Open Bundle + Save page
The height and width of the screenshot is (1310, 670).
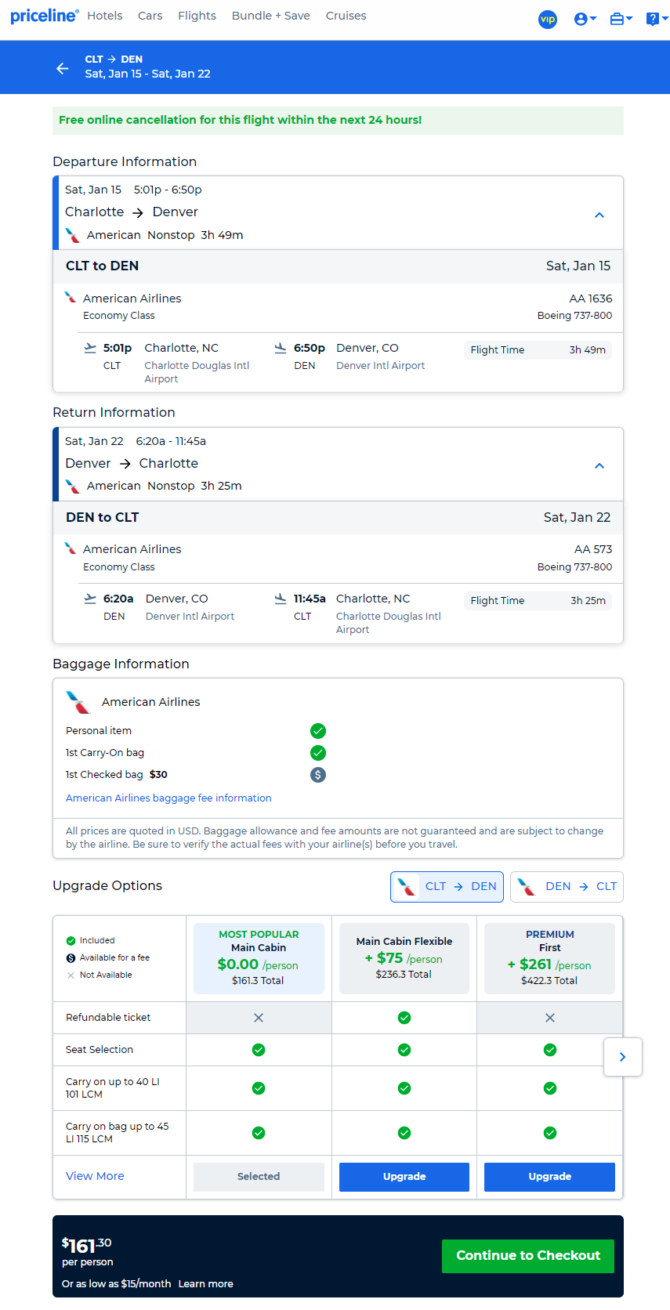tap(271, 16)
